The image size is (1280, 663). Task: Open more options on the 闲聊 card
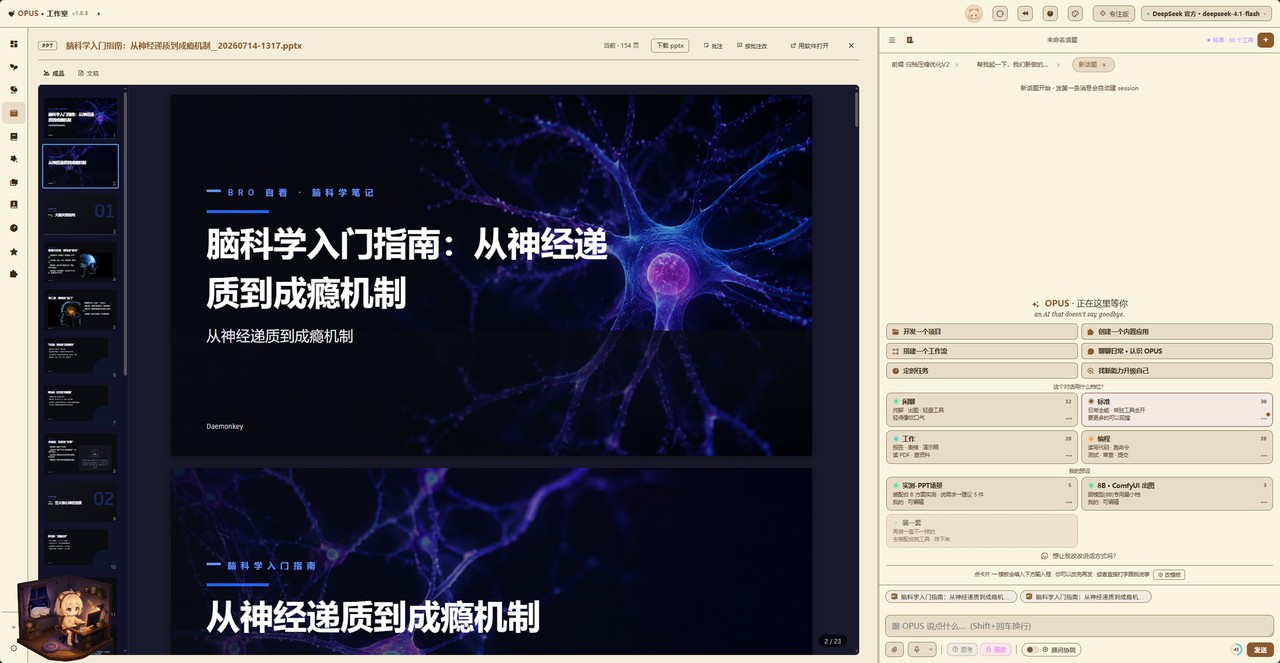[1068, 418]
